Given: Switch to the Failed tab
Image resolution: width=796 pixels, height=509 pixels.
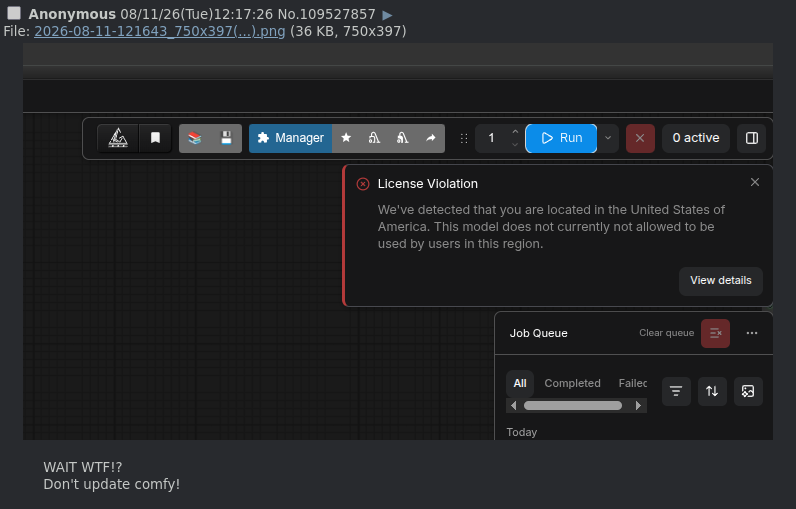Looking at the screenshot, I should [x=633, y=383].
